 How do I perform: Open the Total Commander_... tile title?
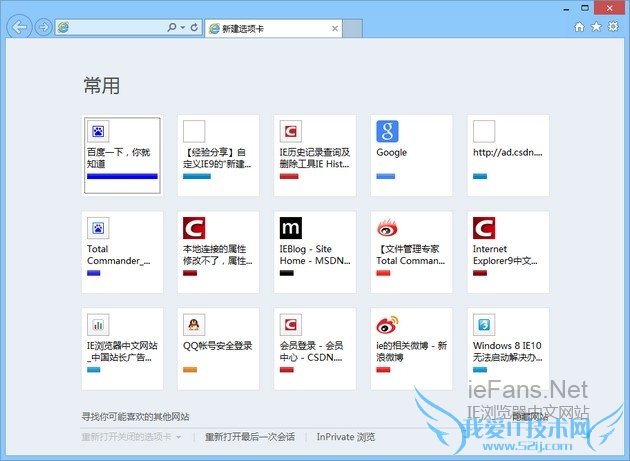tap(119, 255)
